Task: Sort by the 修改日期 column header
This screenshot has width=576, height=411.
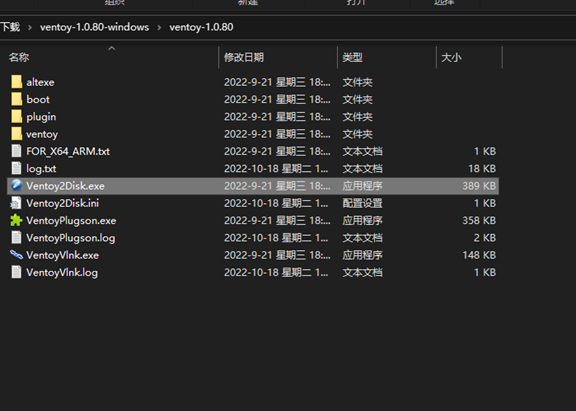Action: click(x=244, y=57)
